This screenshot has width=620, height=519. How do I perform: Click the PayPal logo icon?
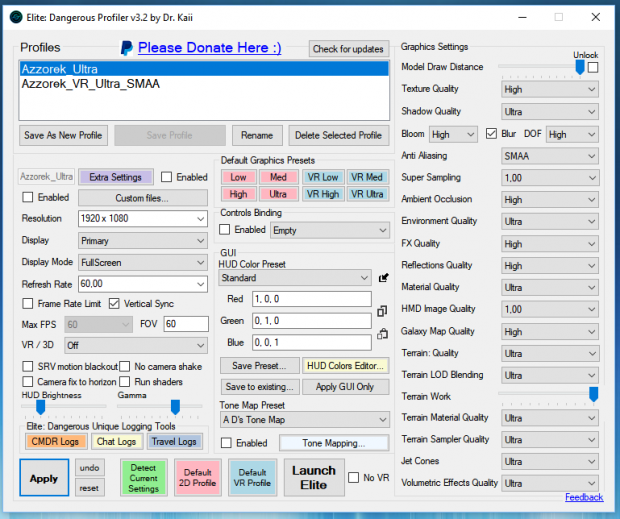click(x=127, y=48)
